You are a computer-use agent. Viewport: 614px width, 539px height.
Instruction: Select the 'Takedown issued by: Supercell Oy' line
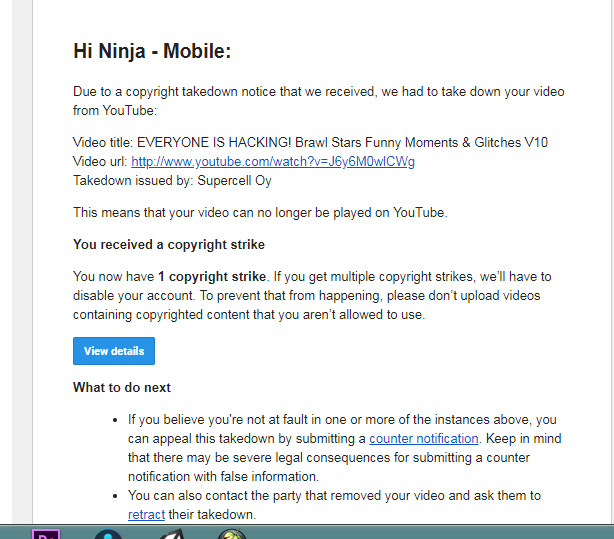172,181
